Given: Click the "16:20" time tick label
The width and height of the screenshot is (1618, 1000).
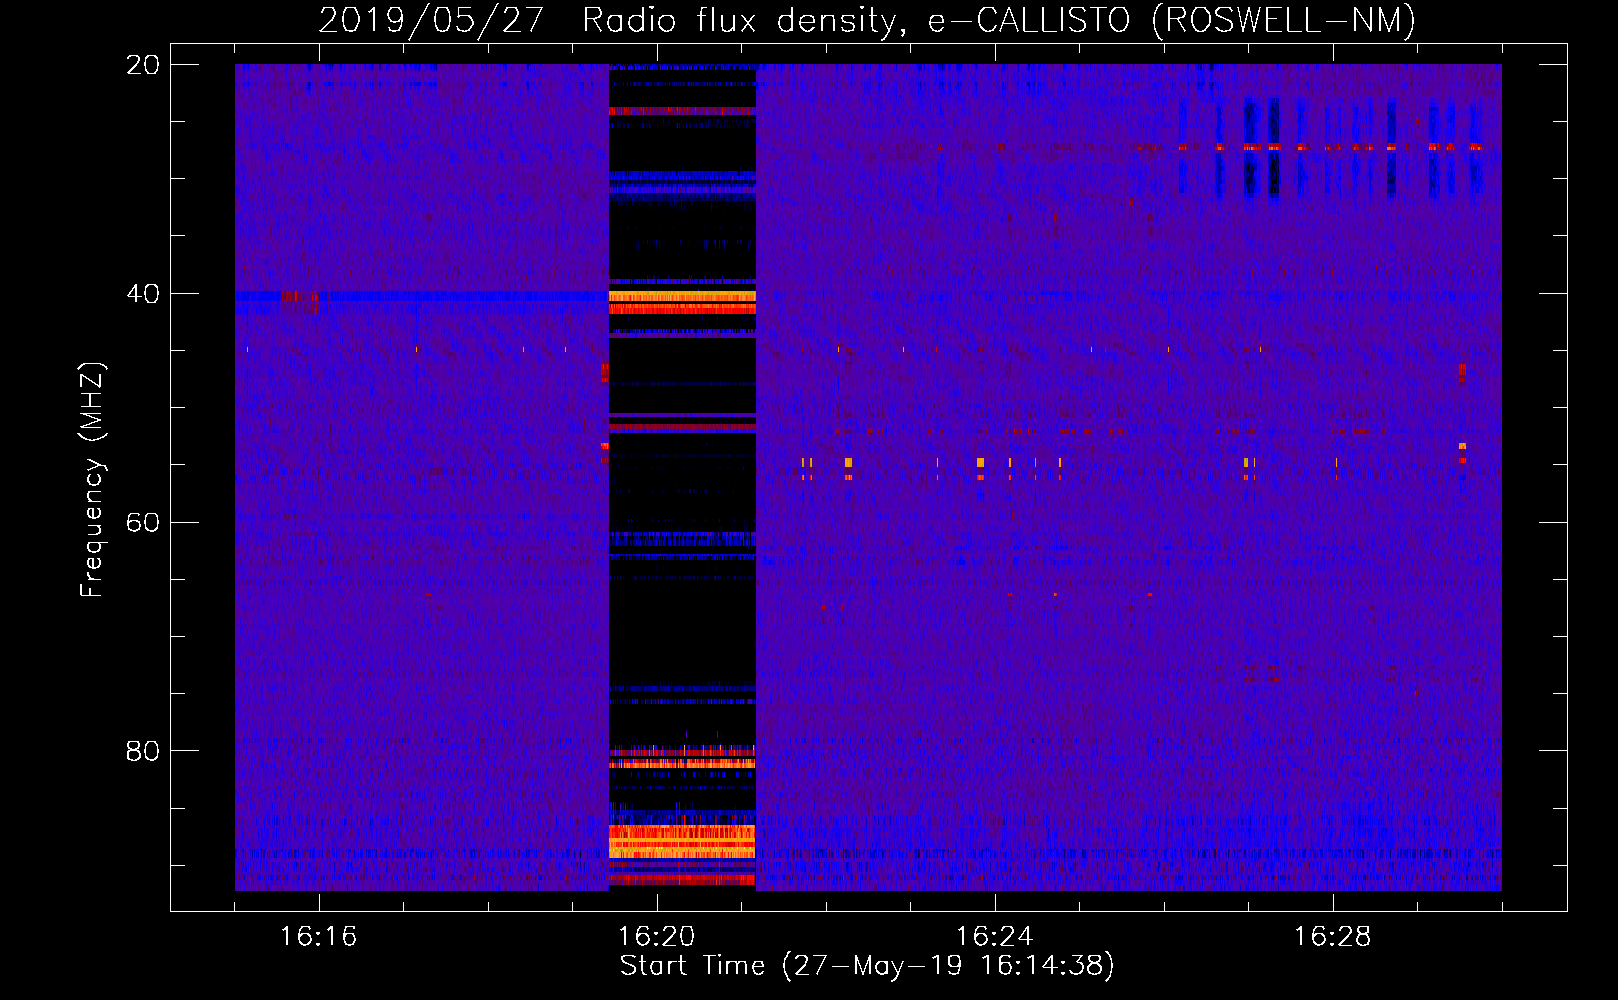Looking at the screenshot, I should [656, 937].
